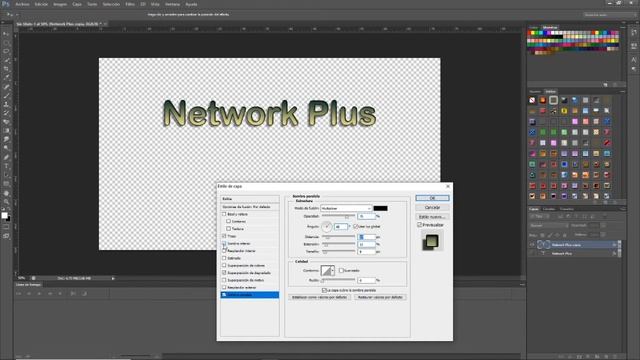
Task: Hide the Network Plus copia layer
Action: tap(532, 245)
